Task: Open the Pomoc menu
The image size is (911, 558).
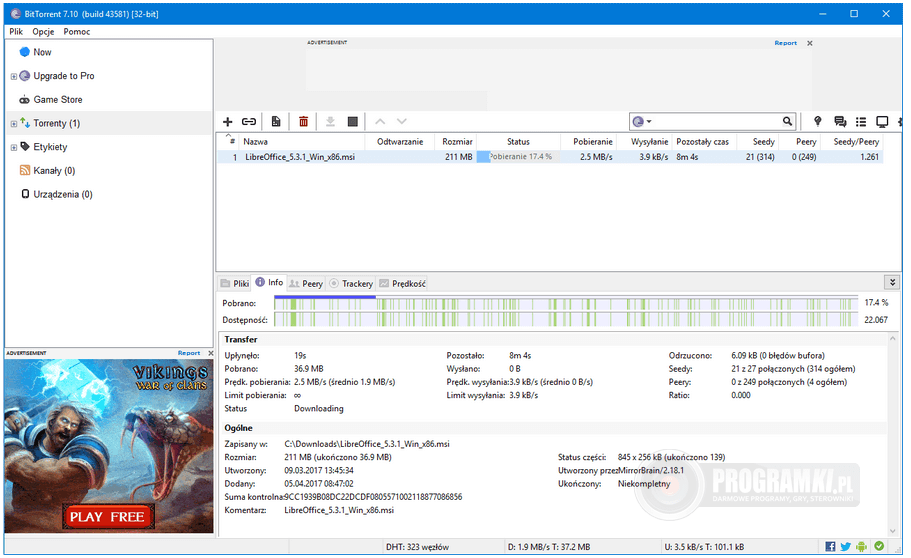Action: point(77,31)
